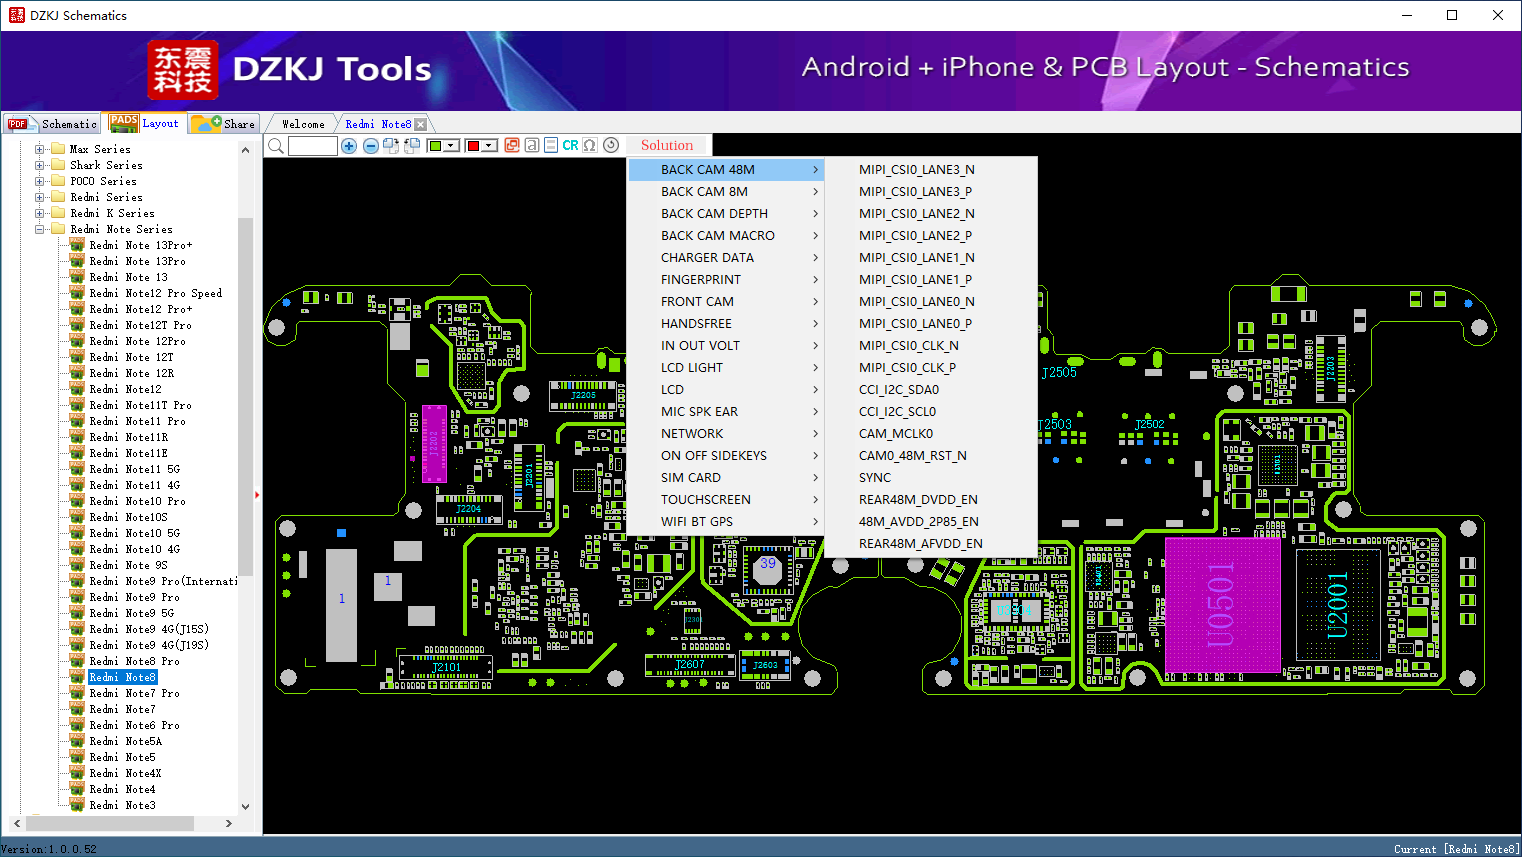Click the board icon beside Redmi Note3
This screenshot has height=857, width=1522.
point(77,805)
